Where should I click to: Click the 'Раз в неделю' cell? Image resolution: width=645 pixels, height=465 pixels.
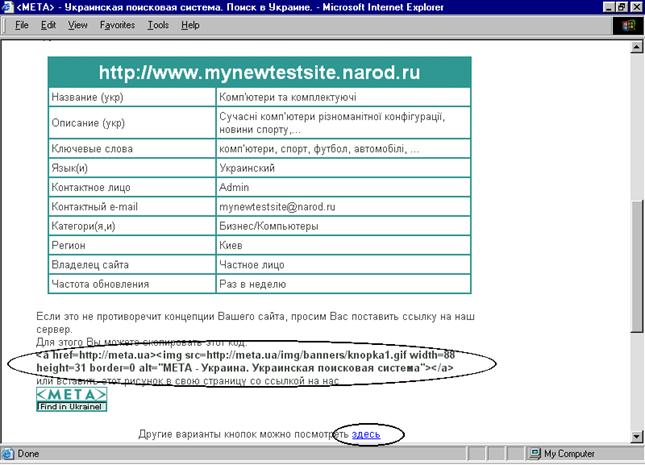coord(343,284)
